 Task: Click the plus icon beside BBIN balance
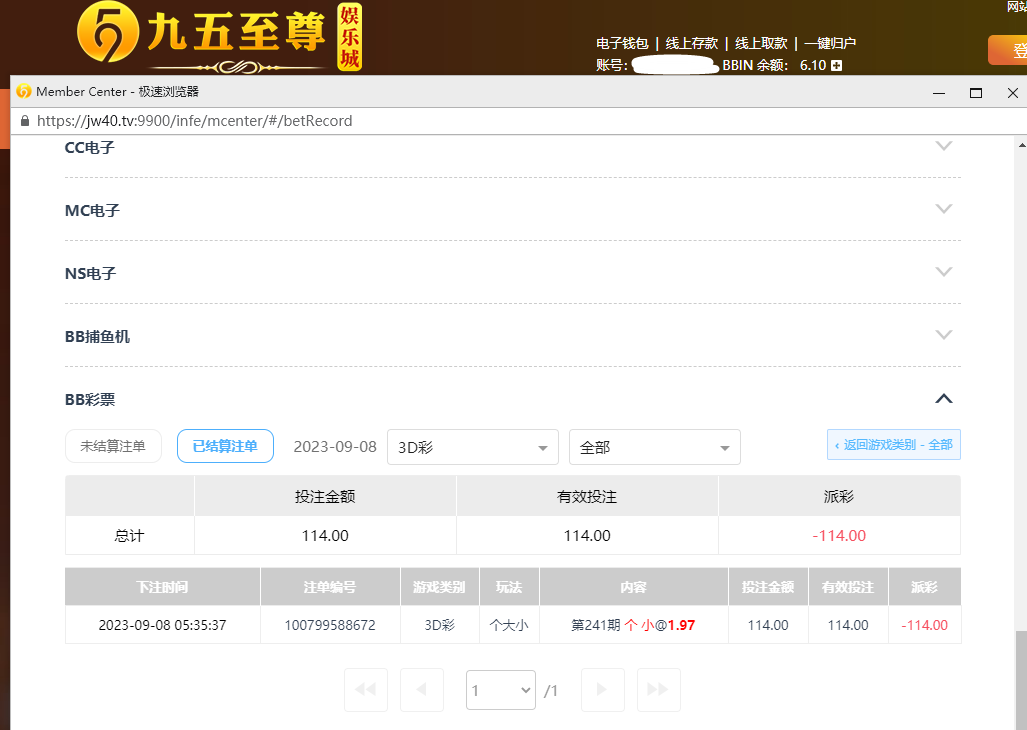[836, 65]
